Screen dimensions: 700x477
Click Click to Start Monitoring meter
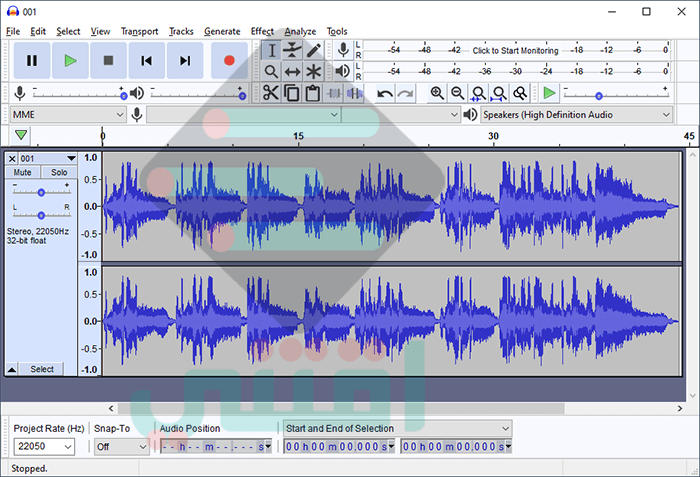515,50
